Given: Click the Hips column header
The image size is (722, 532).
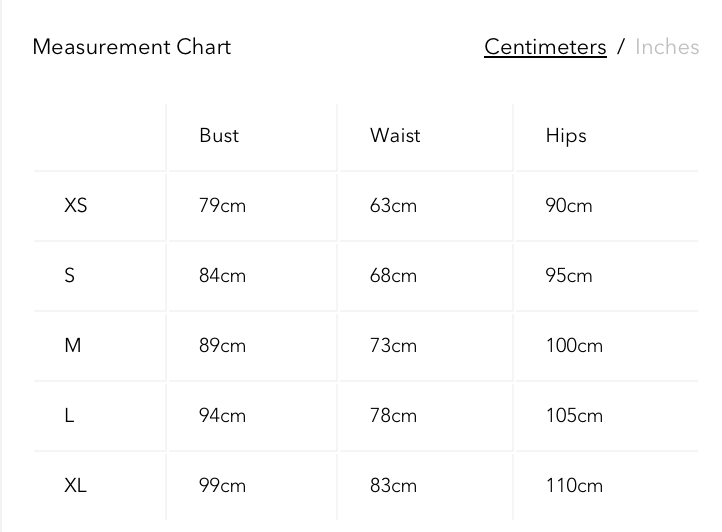Looking at the screenshot, I should click(x=566, y=136).
